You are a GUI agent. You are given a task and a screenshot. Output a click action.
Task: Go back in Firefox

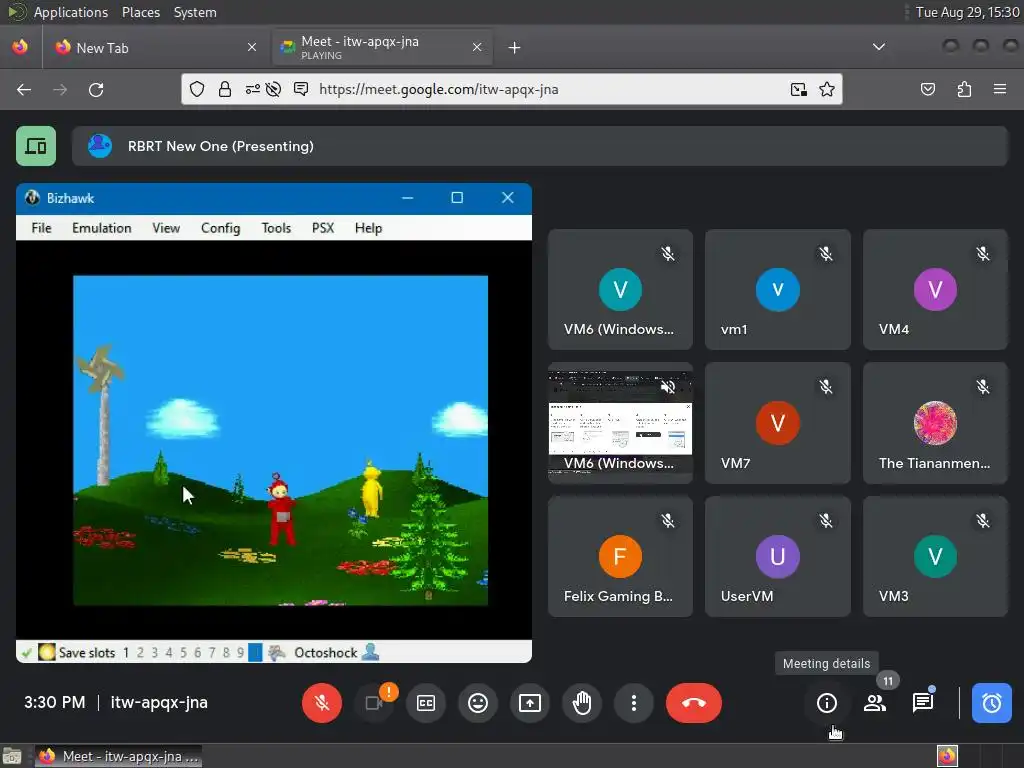click(x=24, y=89)
